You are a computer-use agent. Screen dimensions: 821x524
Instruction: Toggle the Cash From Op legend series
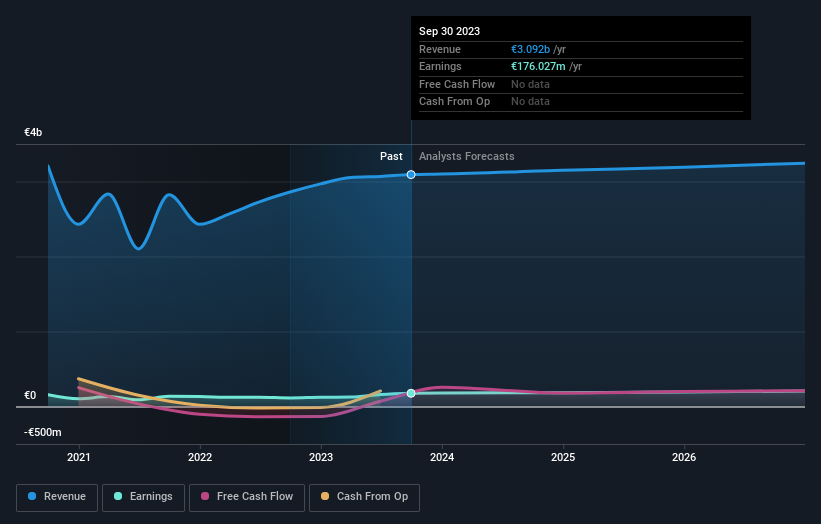(364, 497)
